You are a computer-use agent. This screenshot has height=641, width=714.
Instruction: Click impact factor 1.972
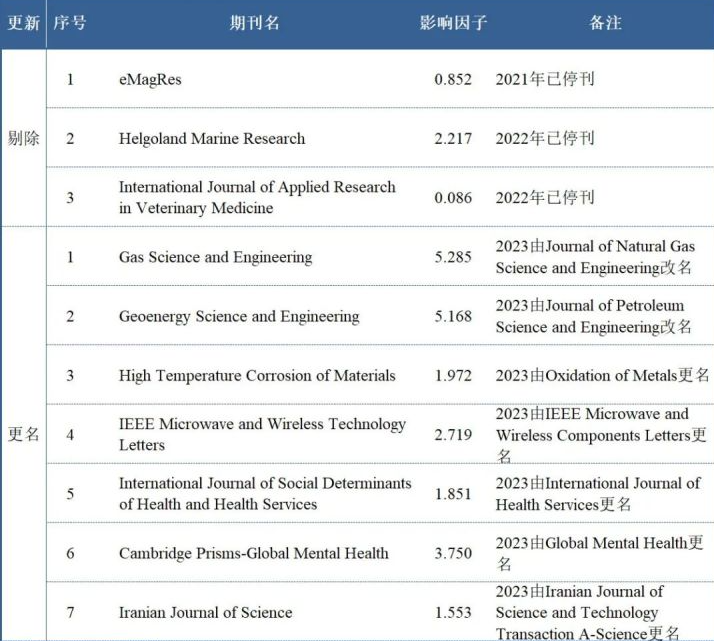pyautogui.click(x=453, y=376)
